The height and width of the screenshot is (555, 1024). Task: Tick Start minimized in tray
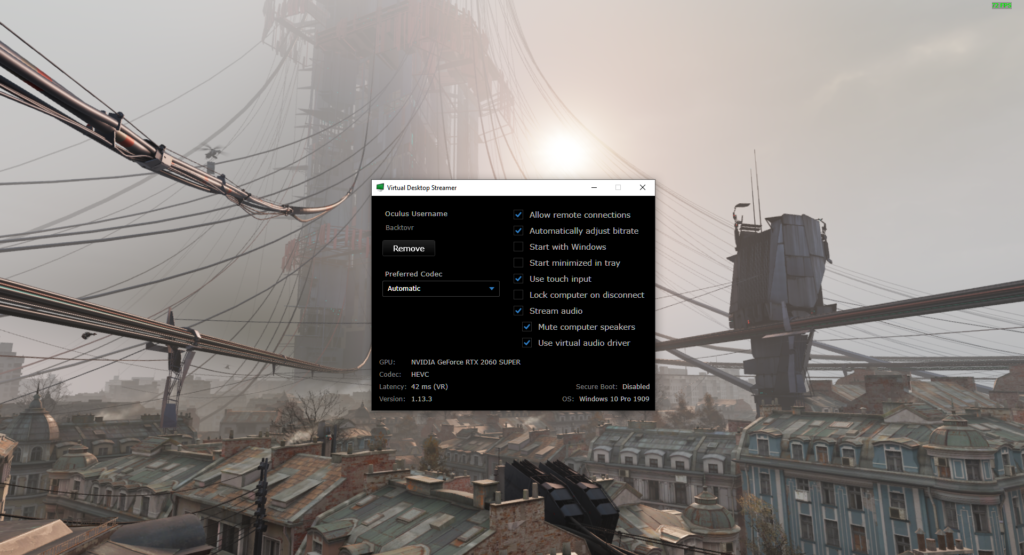pyautogui.click(x=518, y=263)
